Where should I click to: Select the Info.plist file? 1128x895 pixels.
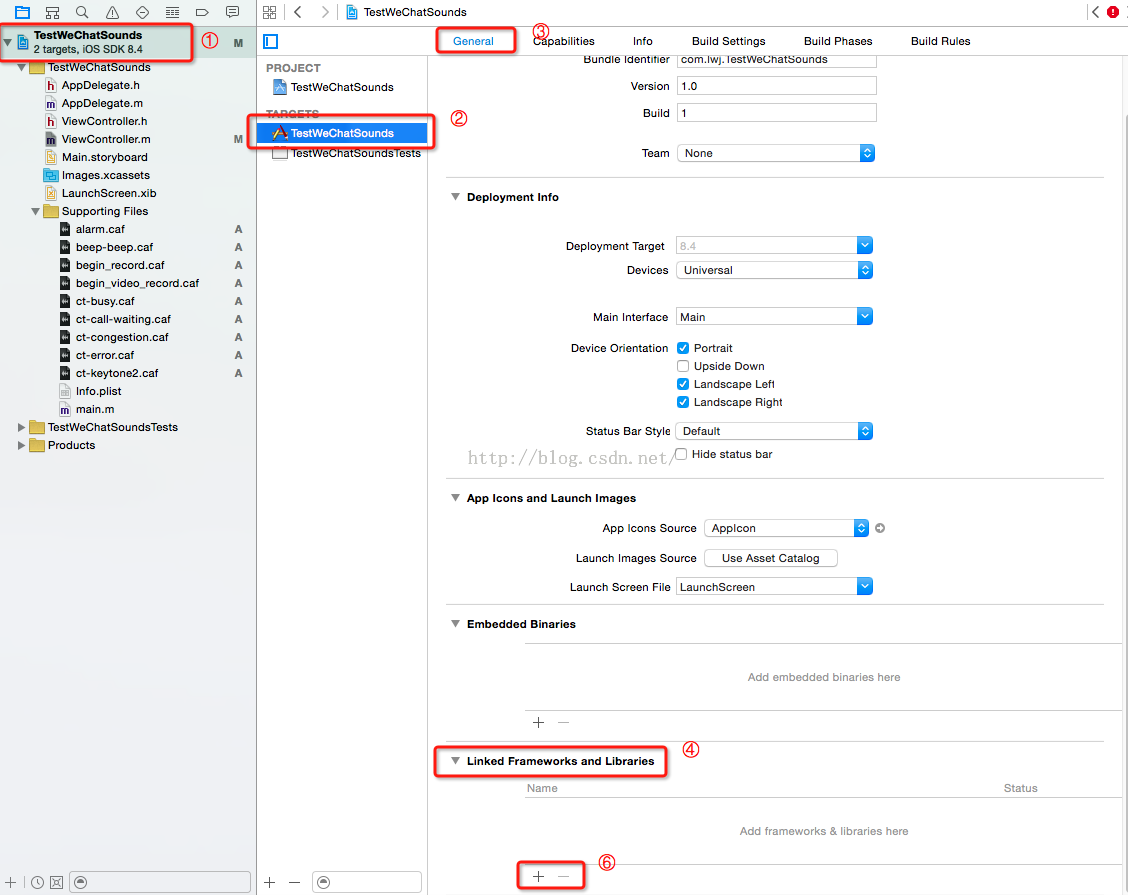(99, 391)
